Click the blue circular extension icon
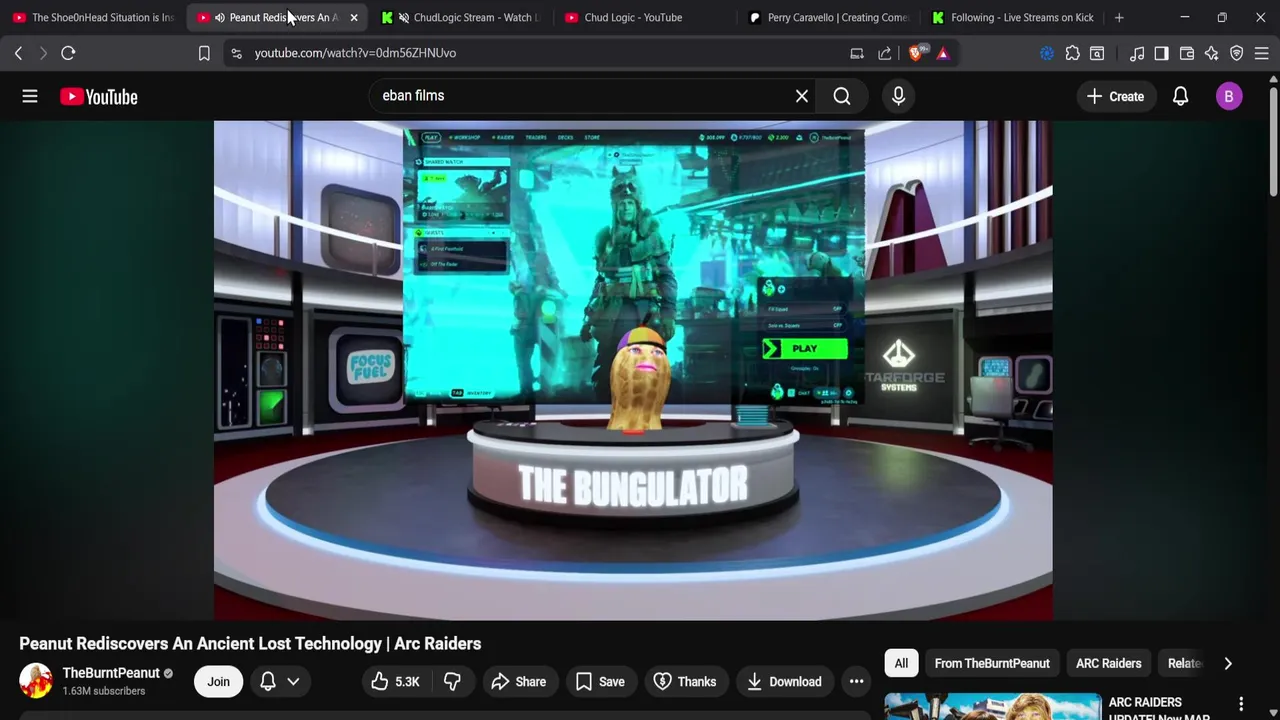1280x720 pixels. click(1047, 53)
